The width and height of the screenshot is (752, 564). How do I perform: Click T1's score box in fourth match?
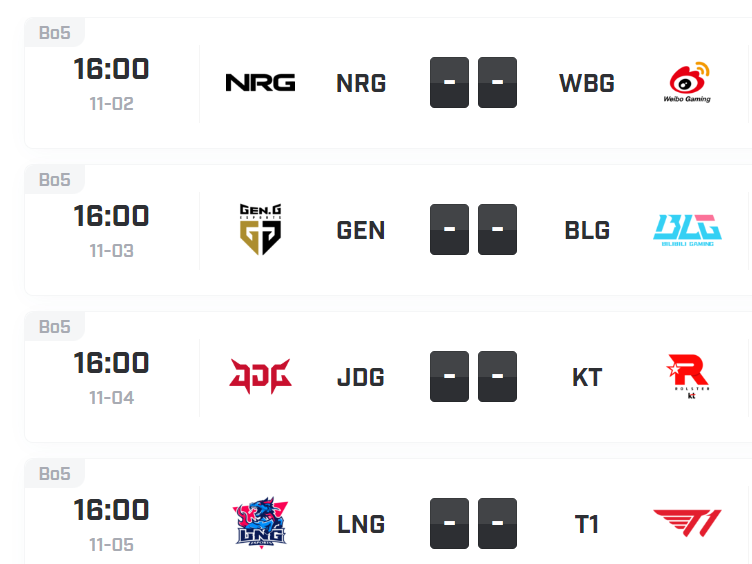[x=497, y=524]
